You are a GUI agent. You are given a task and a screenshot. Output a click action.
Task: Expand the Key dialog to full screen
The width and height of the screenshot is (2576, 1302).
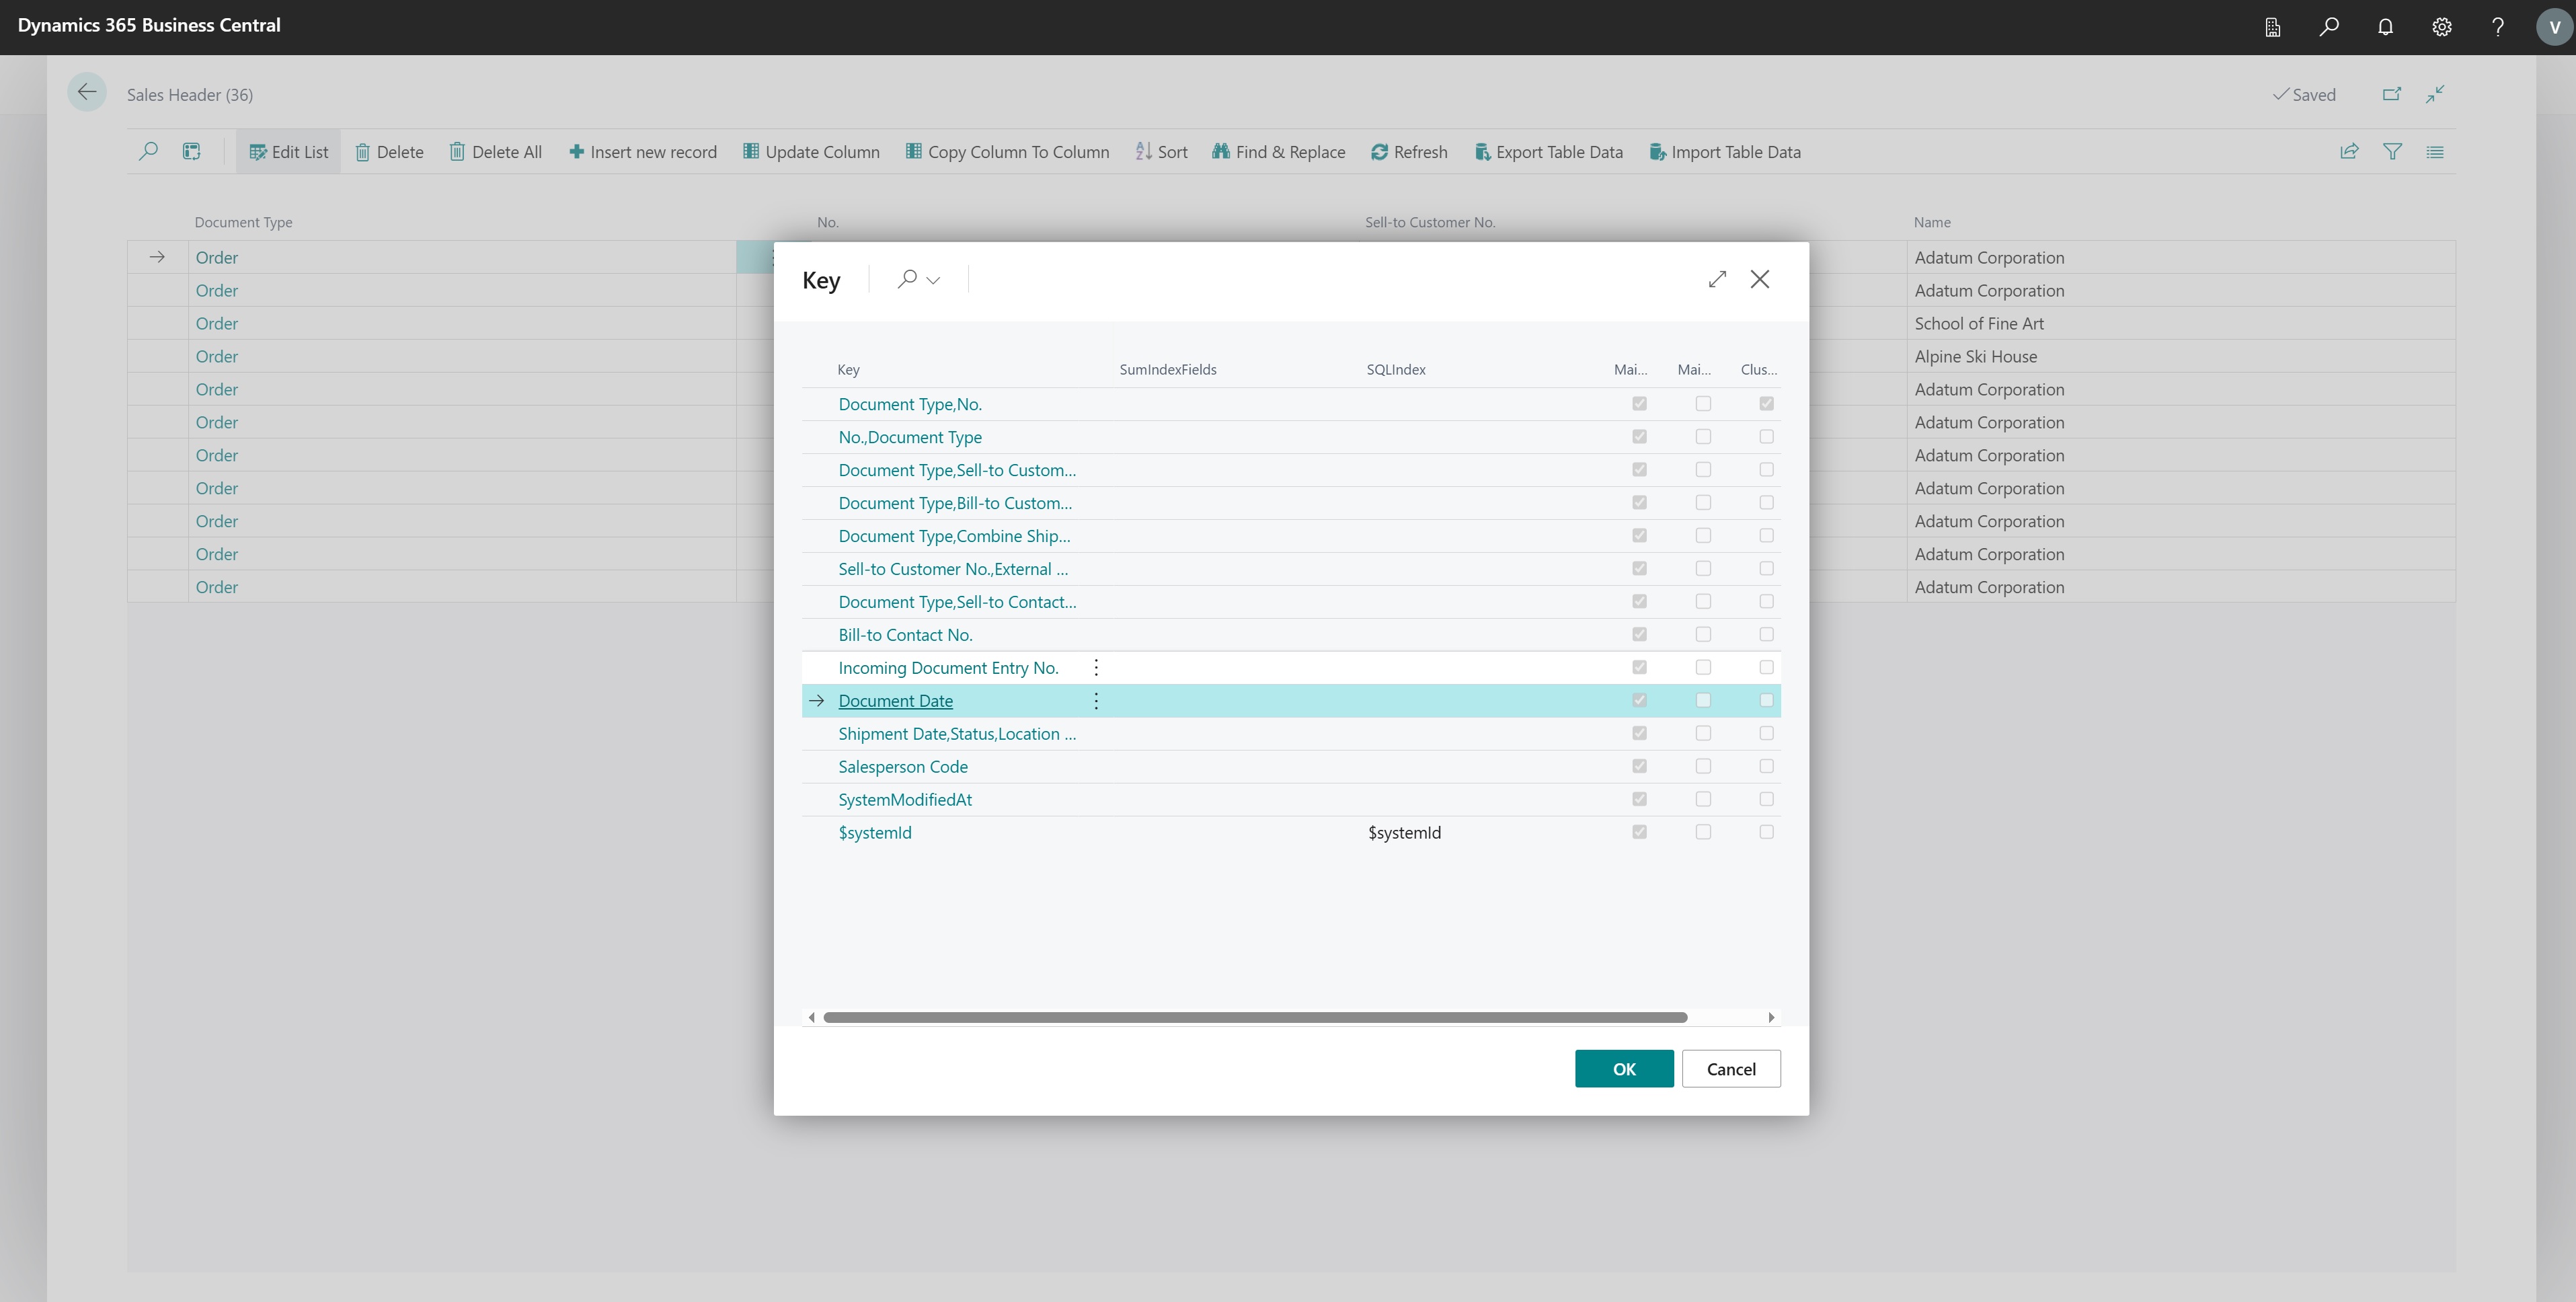[x=1717, y=279]
